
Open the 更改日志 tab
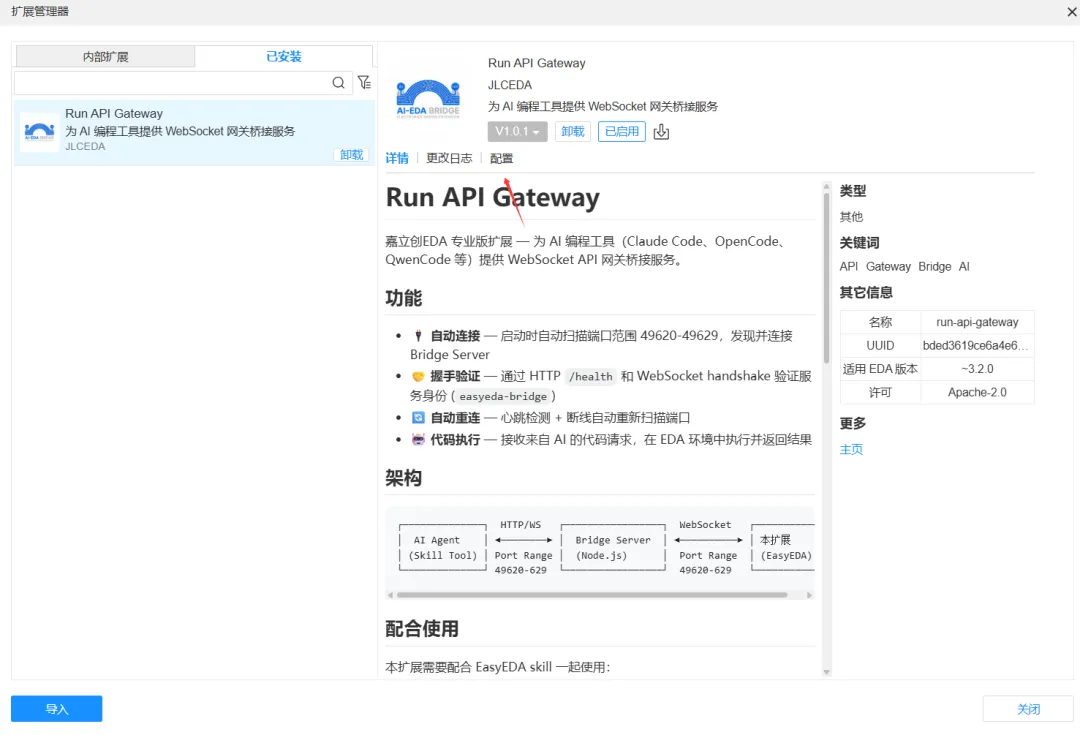point(449,158)
